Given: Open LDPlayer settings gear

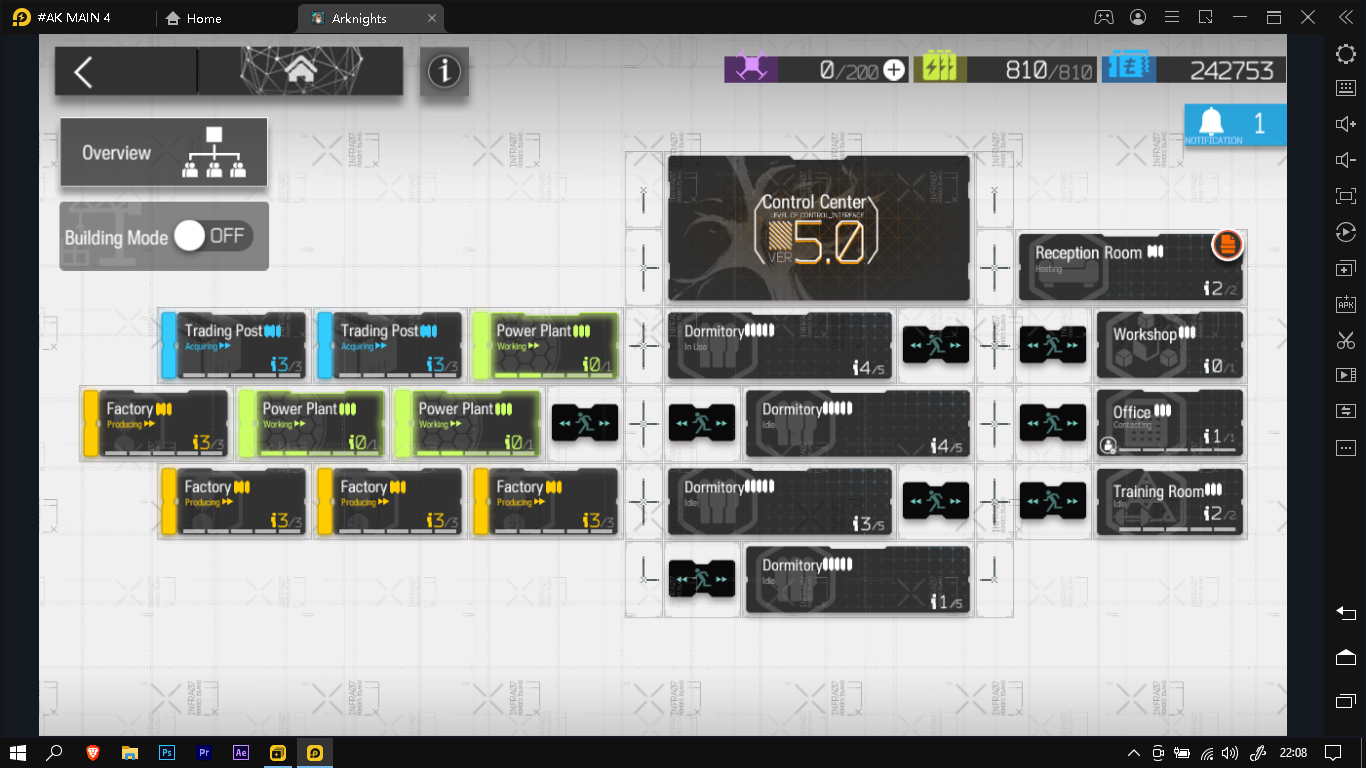Looking at the screenshot, I should coord(1346,53).
